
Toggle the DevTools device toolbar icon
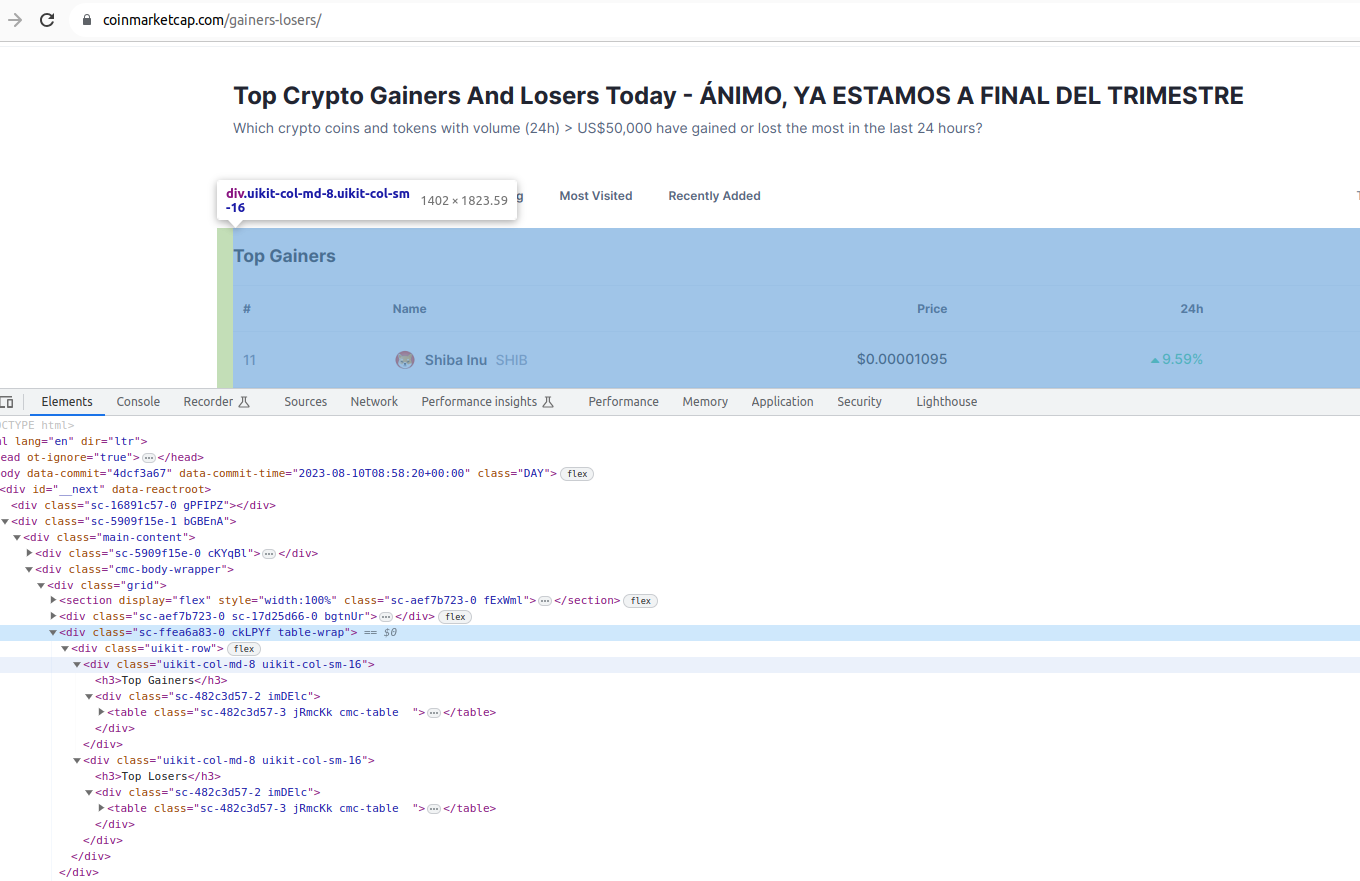(x=7, y=402)
